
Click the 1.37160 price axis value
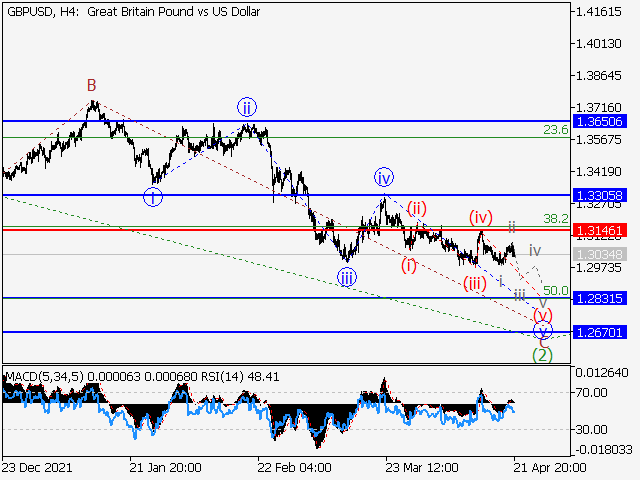(598, 107)
